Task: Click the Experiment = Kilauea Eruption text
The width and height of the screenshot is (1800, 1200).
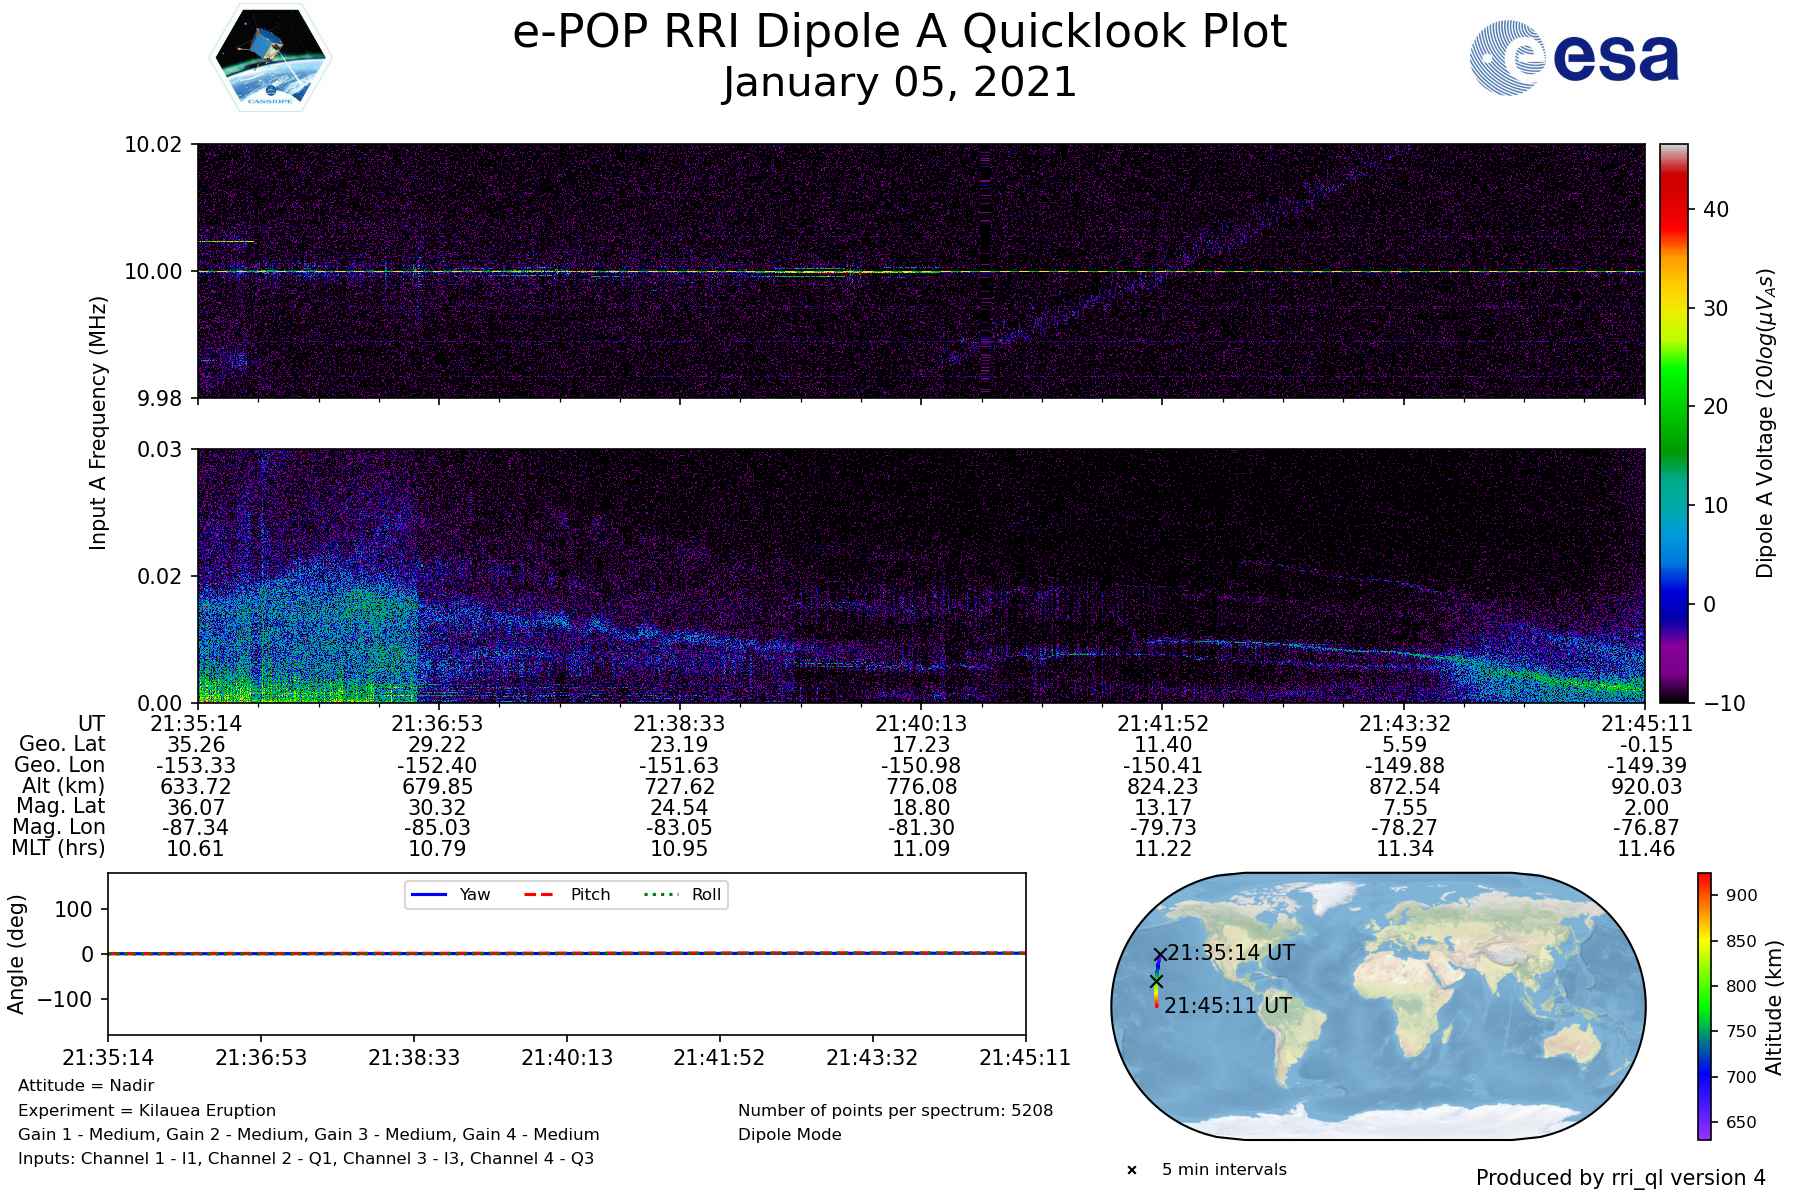Action: tap(147, 1110)
